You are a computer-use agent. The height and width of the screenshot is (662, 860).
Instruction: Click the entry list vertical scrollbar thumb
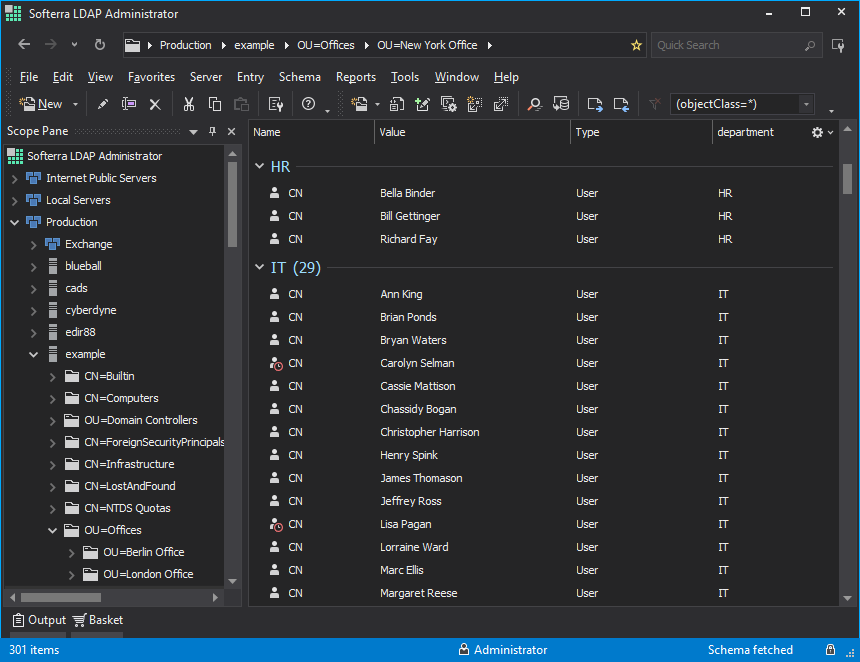[x=847, y=179]
